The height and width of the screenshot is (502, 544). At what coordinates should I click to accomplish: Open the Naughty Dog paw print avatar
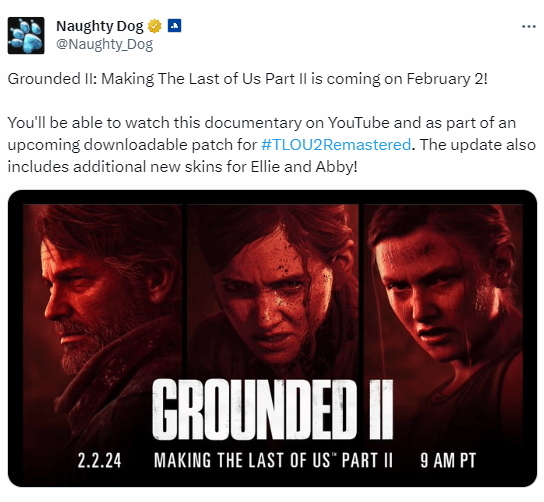click(x=26, y=35)
